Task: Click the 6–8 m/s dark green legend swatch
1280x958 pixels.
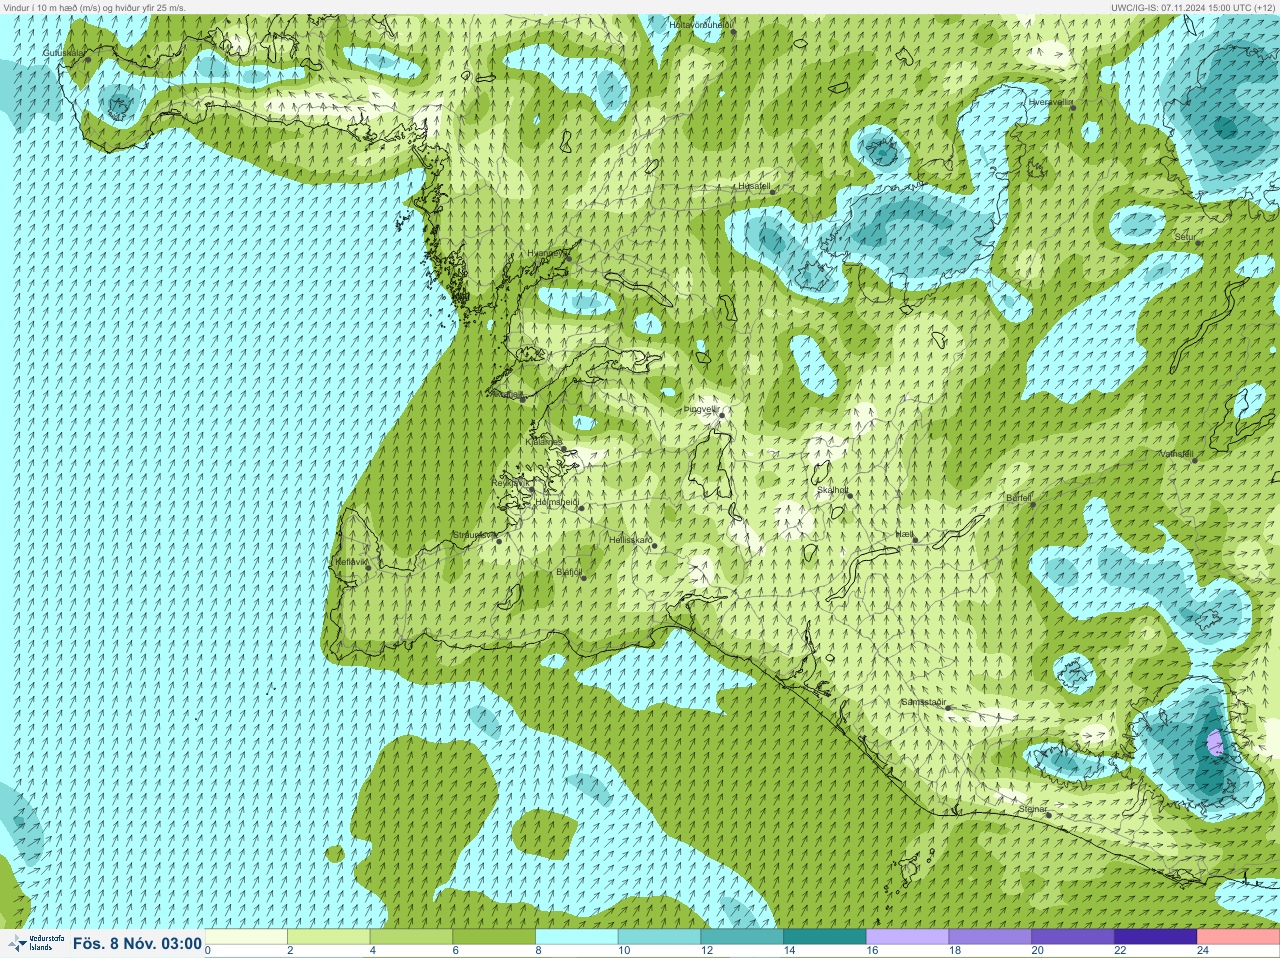Action: tap(494, 937)
